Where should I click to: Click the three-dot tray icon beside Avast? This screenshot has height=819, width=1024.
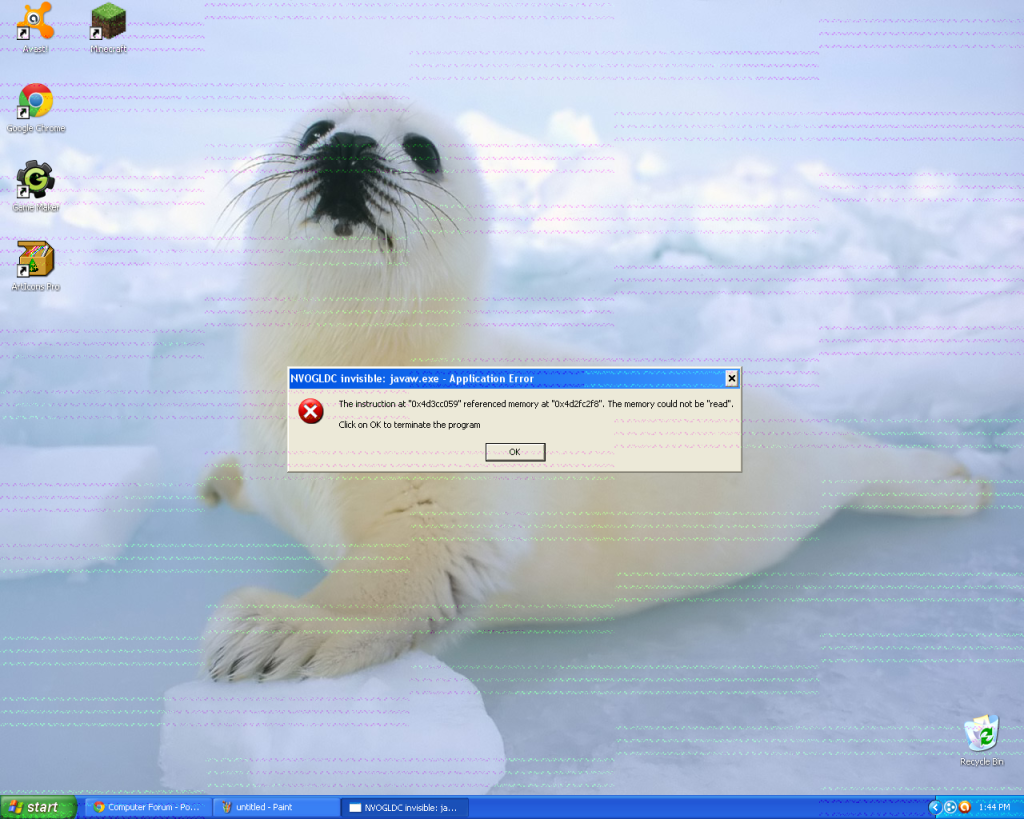tap(950, 807)
